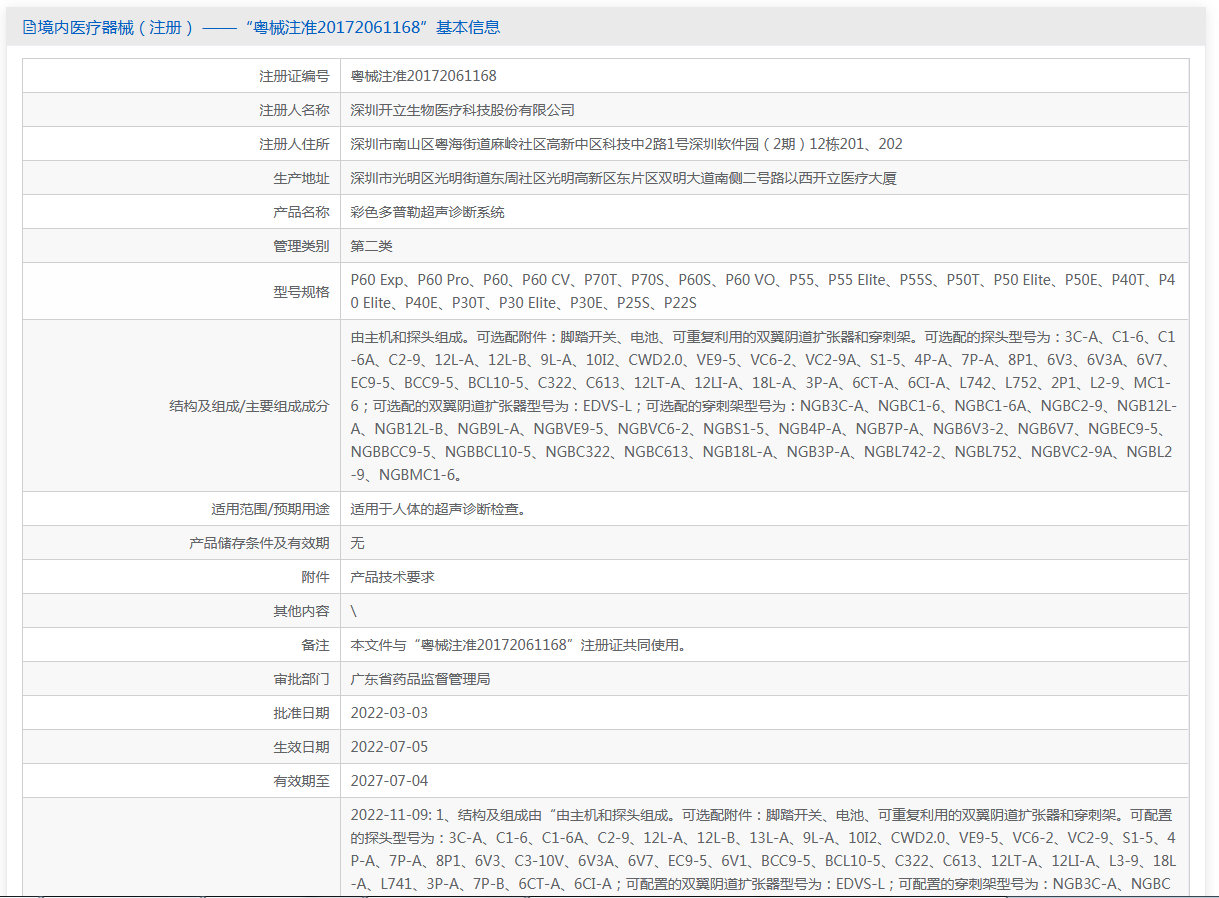The height and width of the screenshot is (898, 1219).
Task: Click the attachment value 产品技术要求
Action: (x=393, y=577)
